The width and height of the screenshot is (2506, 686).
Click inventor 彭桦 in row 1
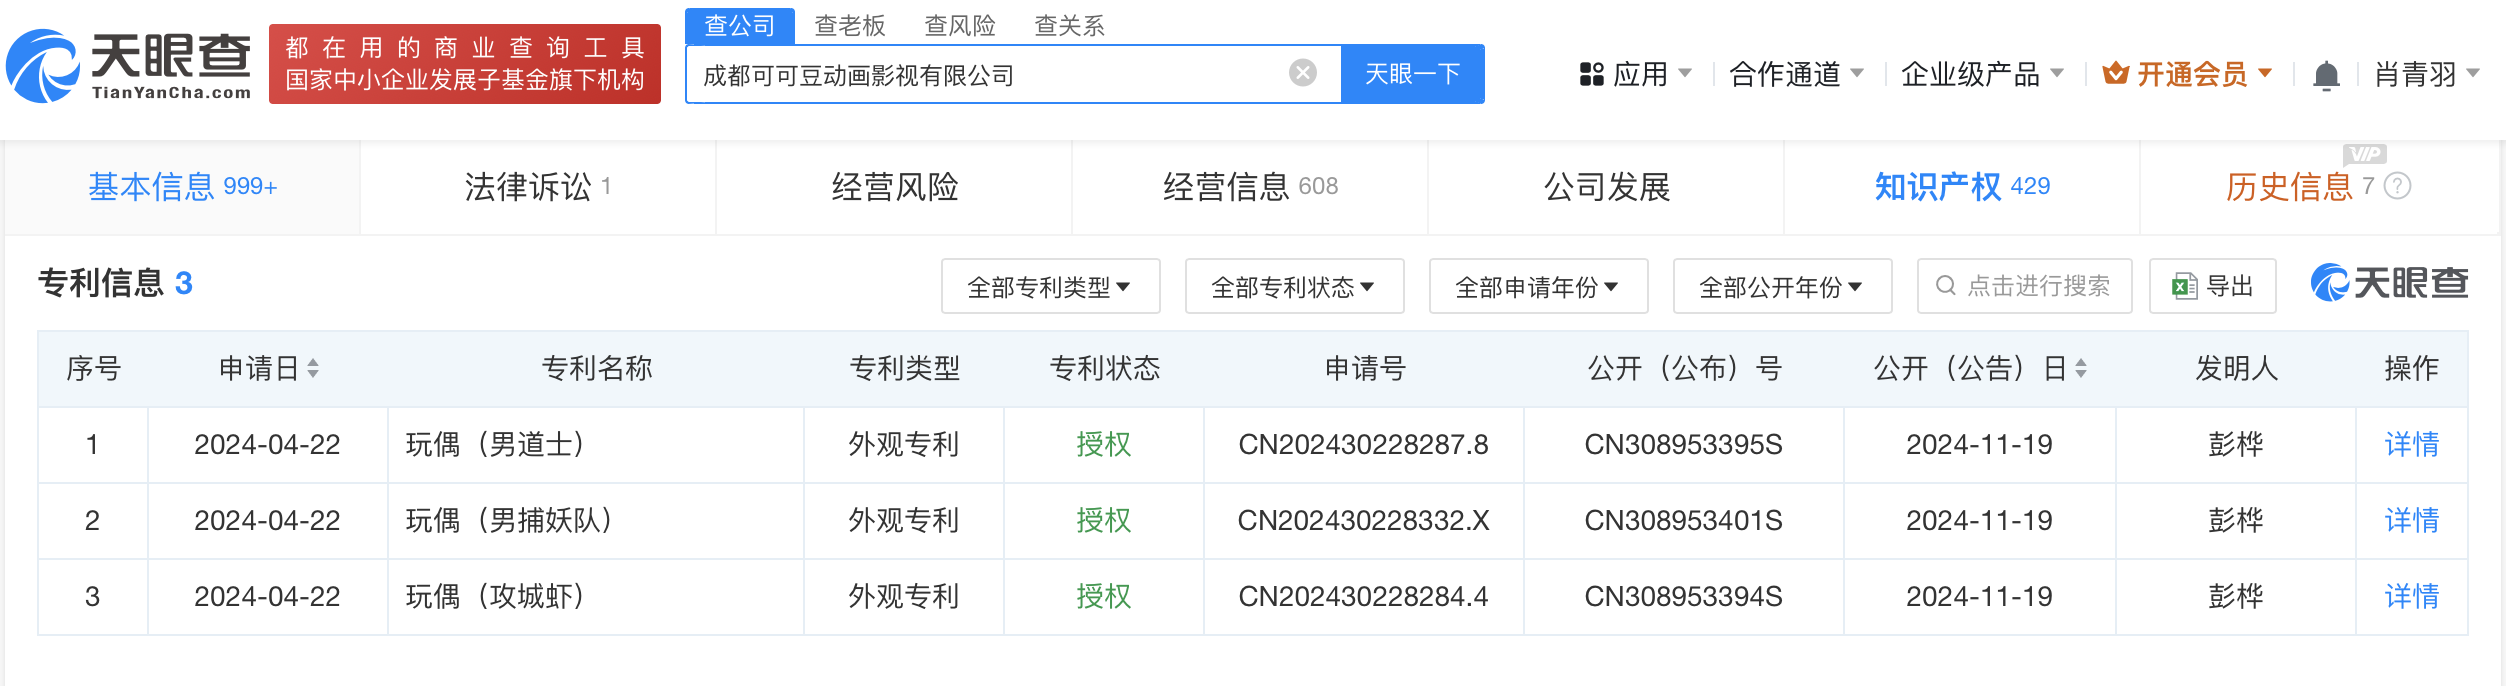[2236, 445]
